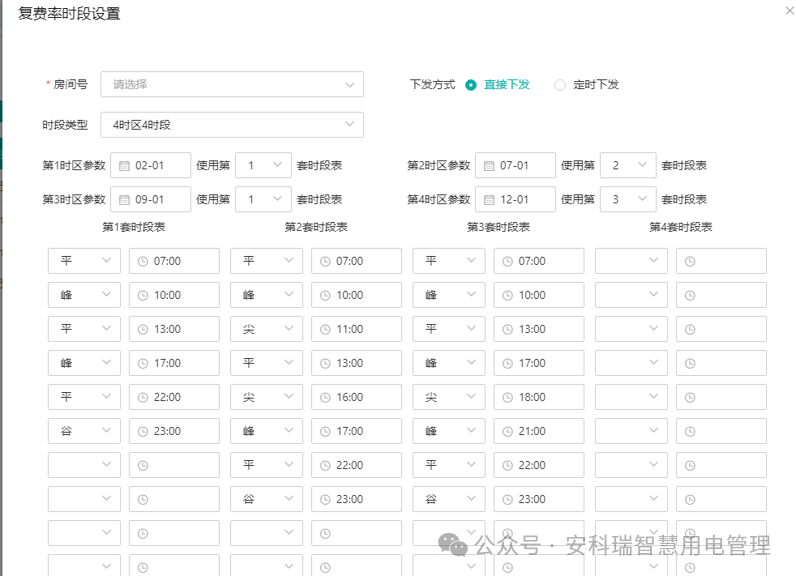Viewport: 796px width, 577px height.
Task: Open the 房间号 dropdown
Action: pyautogui.click(x=232, y=84)
